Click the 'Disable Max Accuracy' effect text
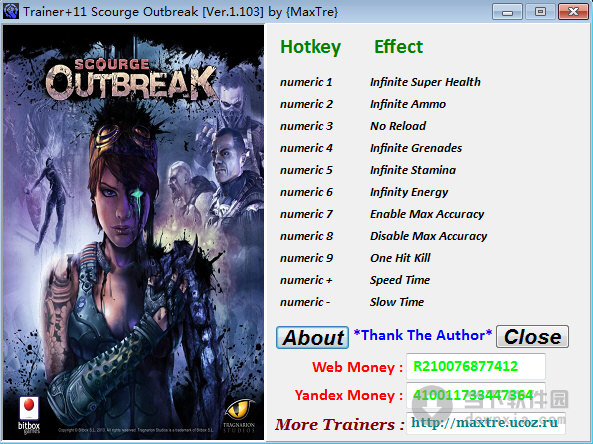This screenshot has width=593, height=444. (x=428, y=236)
